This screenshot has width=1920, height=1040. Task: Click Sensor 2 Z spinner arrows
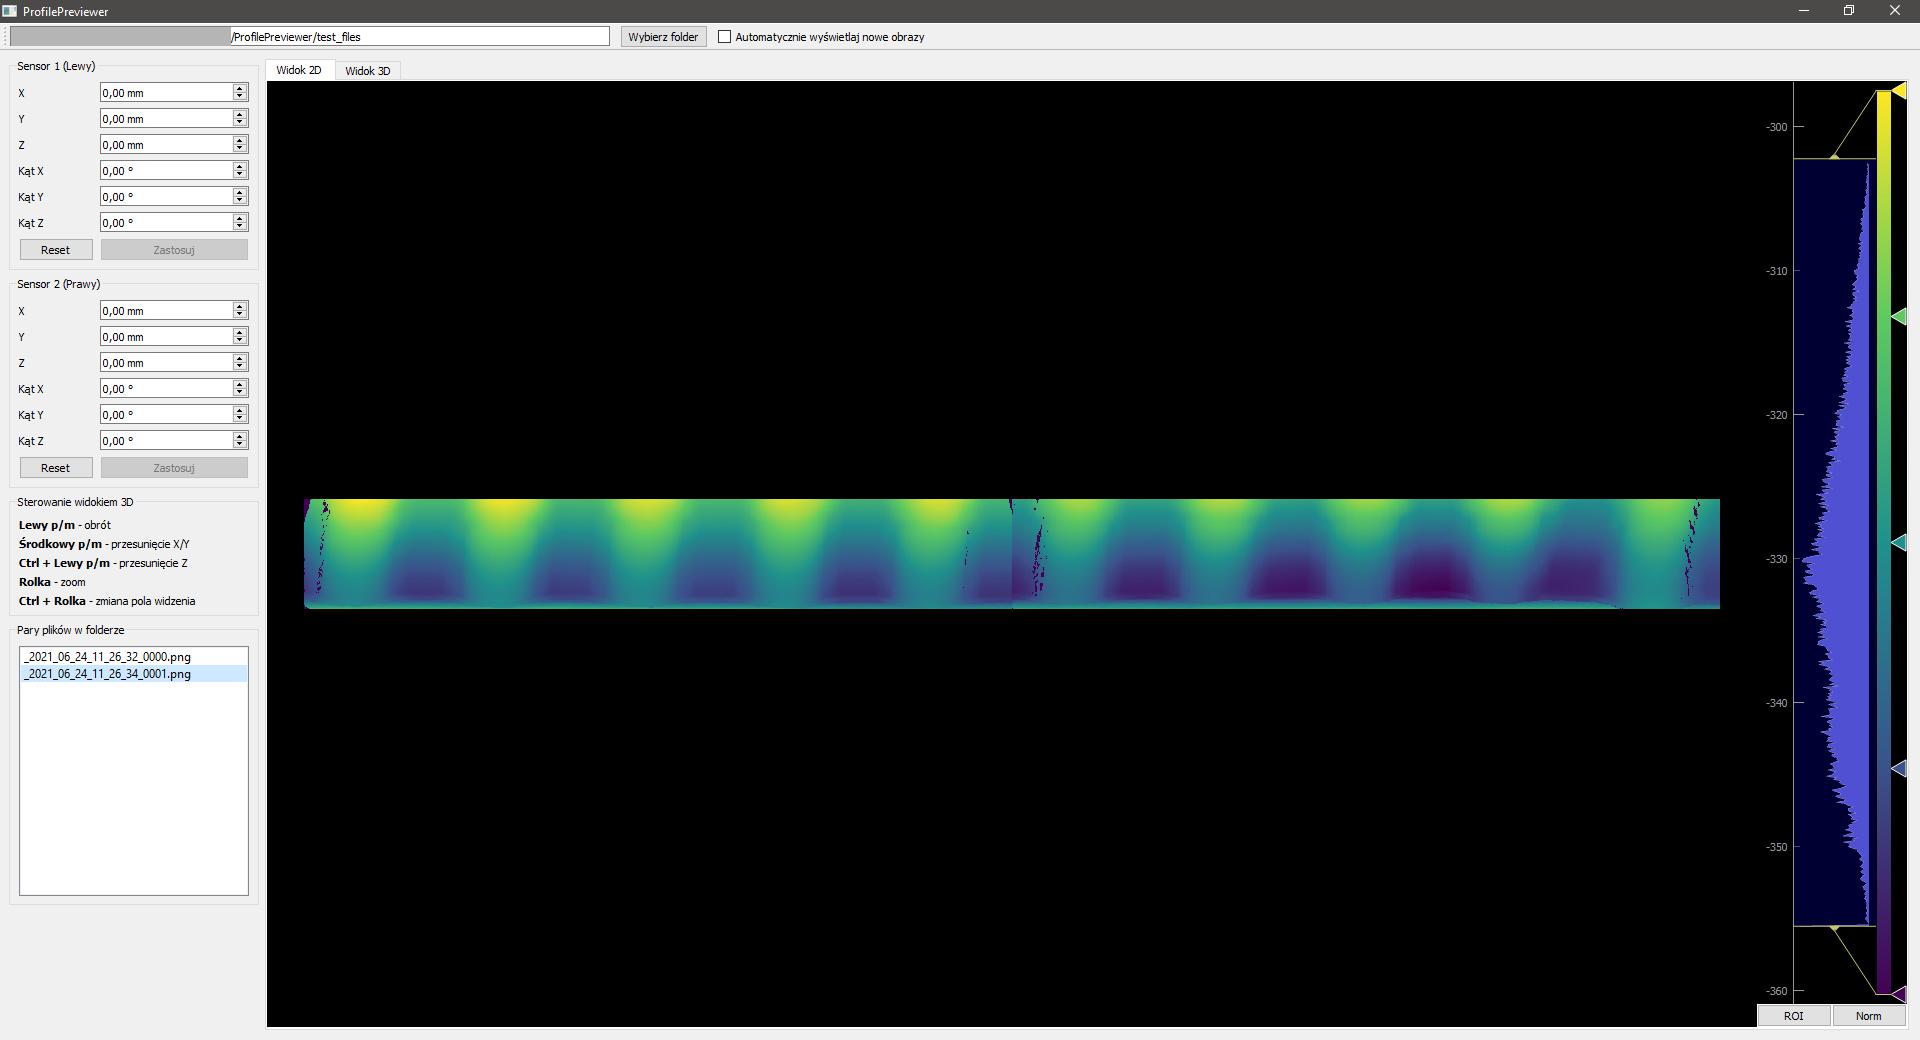(240, 362)
